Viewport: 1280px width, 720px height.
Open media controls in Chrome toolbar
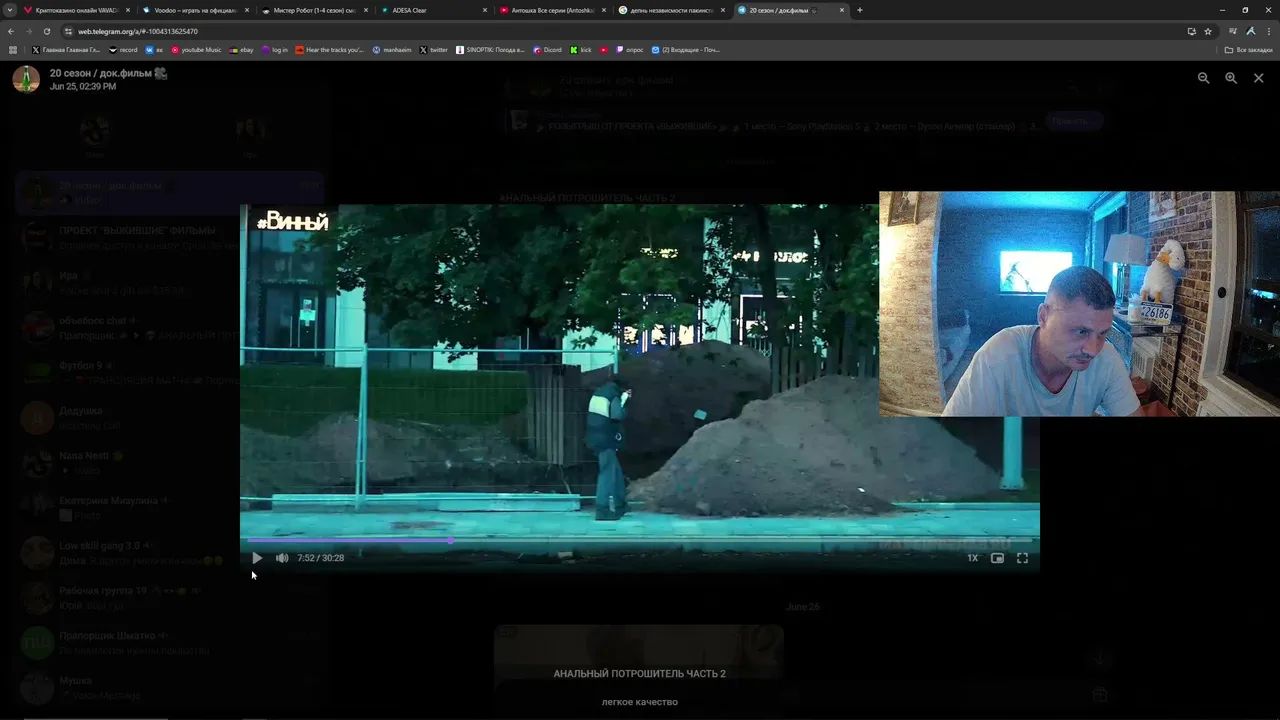pyautogui.click(x=1233, y=31)
